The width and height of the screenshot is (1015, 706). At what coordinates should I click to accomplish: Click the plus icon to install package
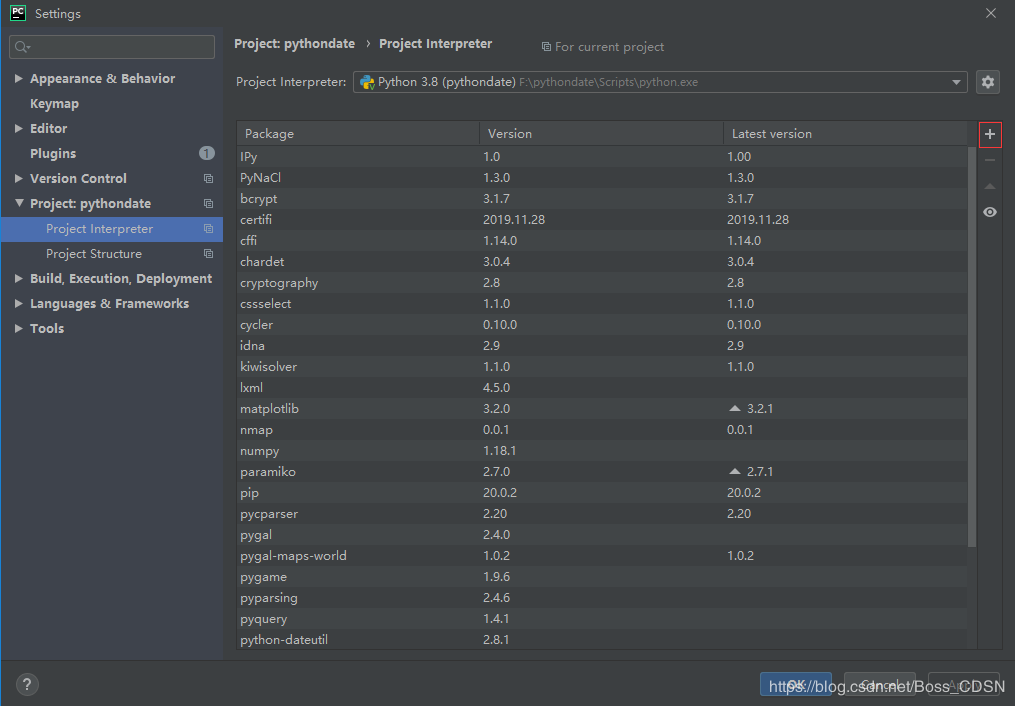(x=990, y=134)
